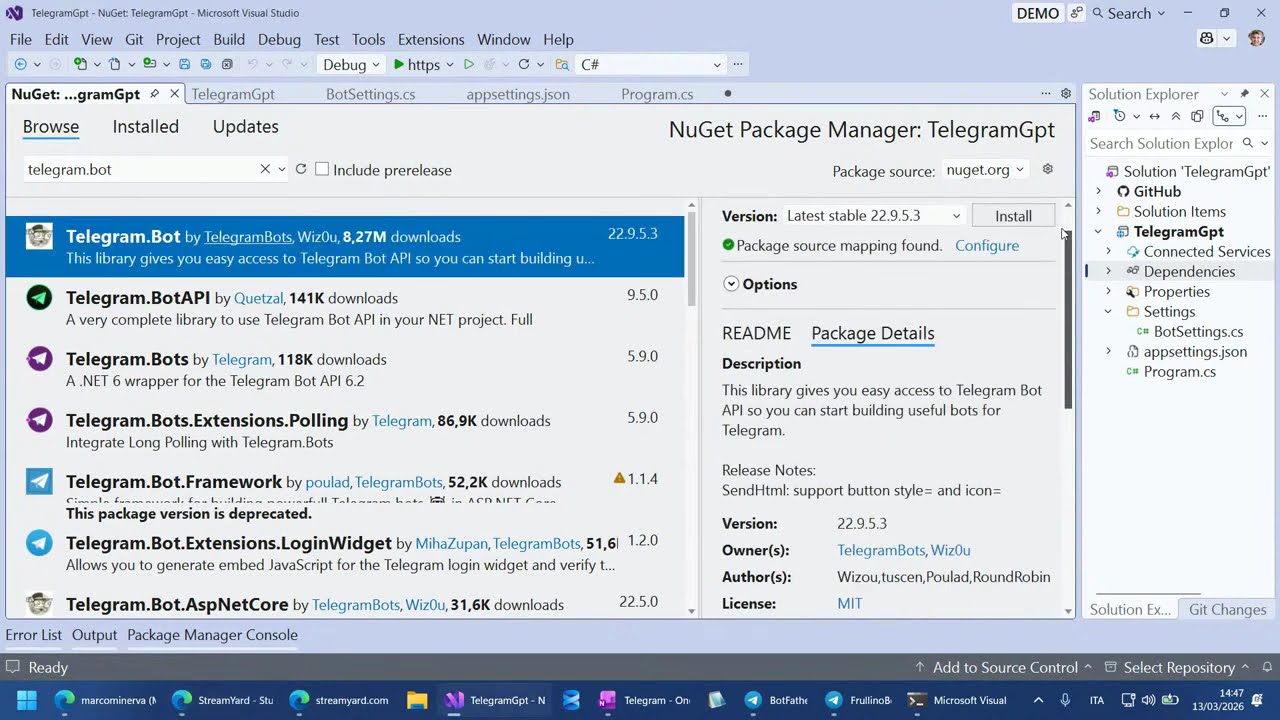Open the StreamYard Edge taskbar window
The image size is (1280, 720).
(x=223, y=700)
